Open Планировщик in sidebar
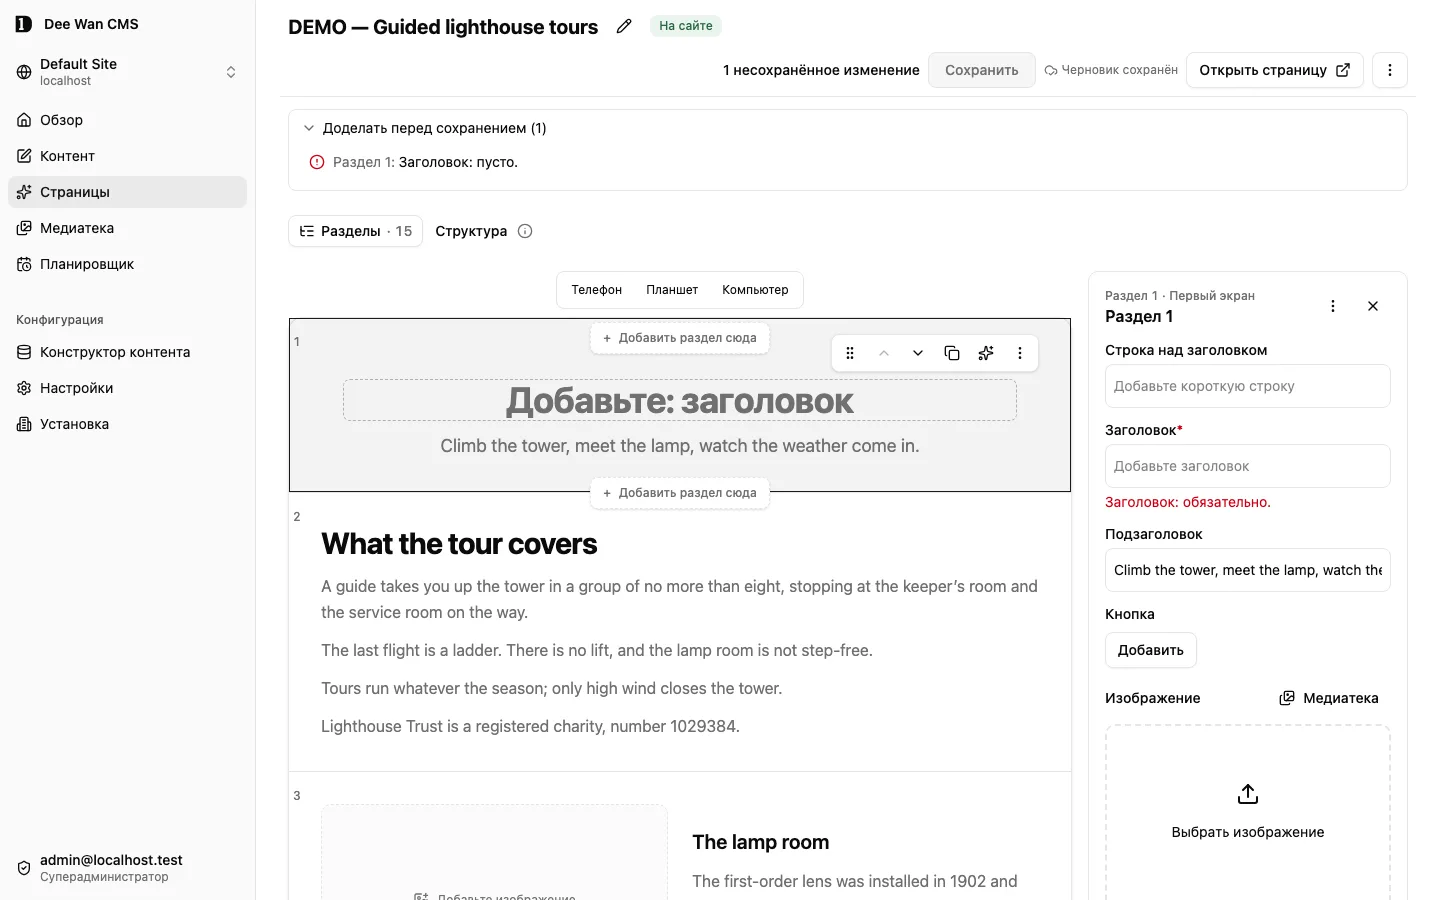 click(127, 264)
